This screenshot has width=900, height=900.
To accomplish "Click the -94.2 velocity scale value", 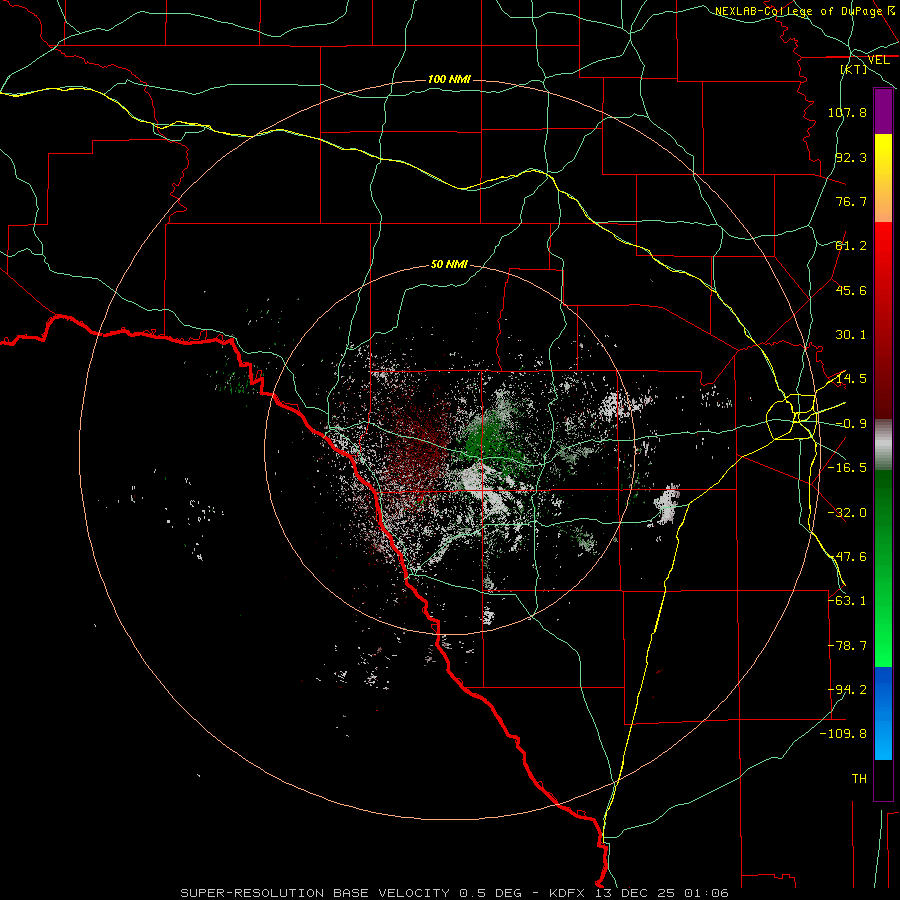I will coord(847,690).
